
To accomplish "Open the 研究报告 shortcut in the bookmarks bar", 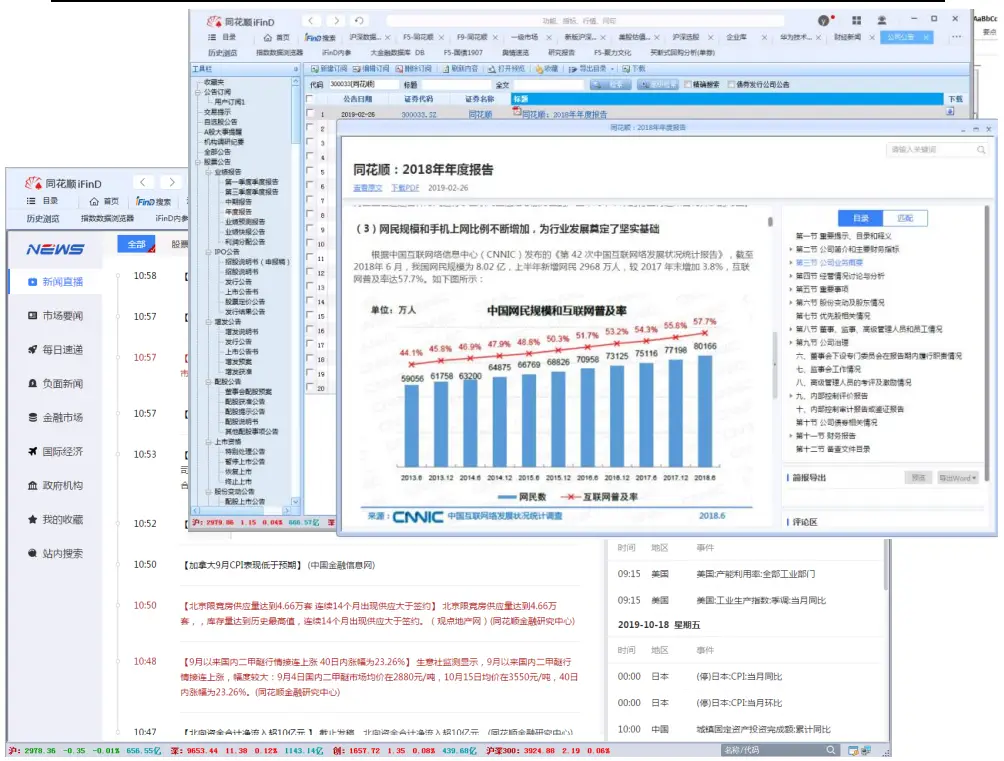I will click(561, 53).
